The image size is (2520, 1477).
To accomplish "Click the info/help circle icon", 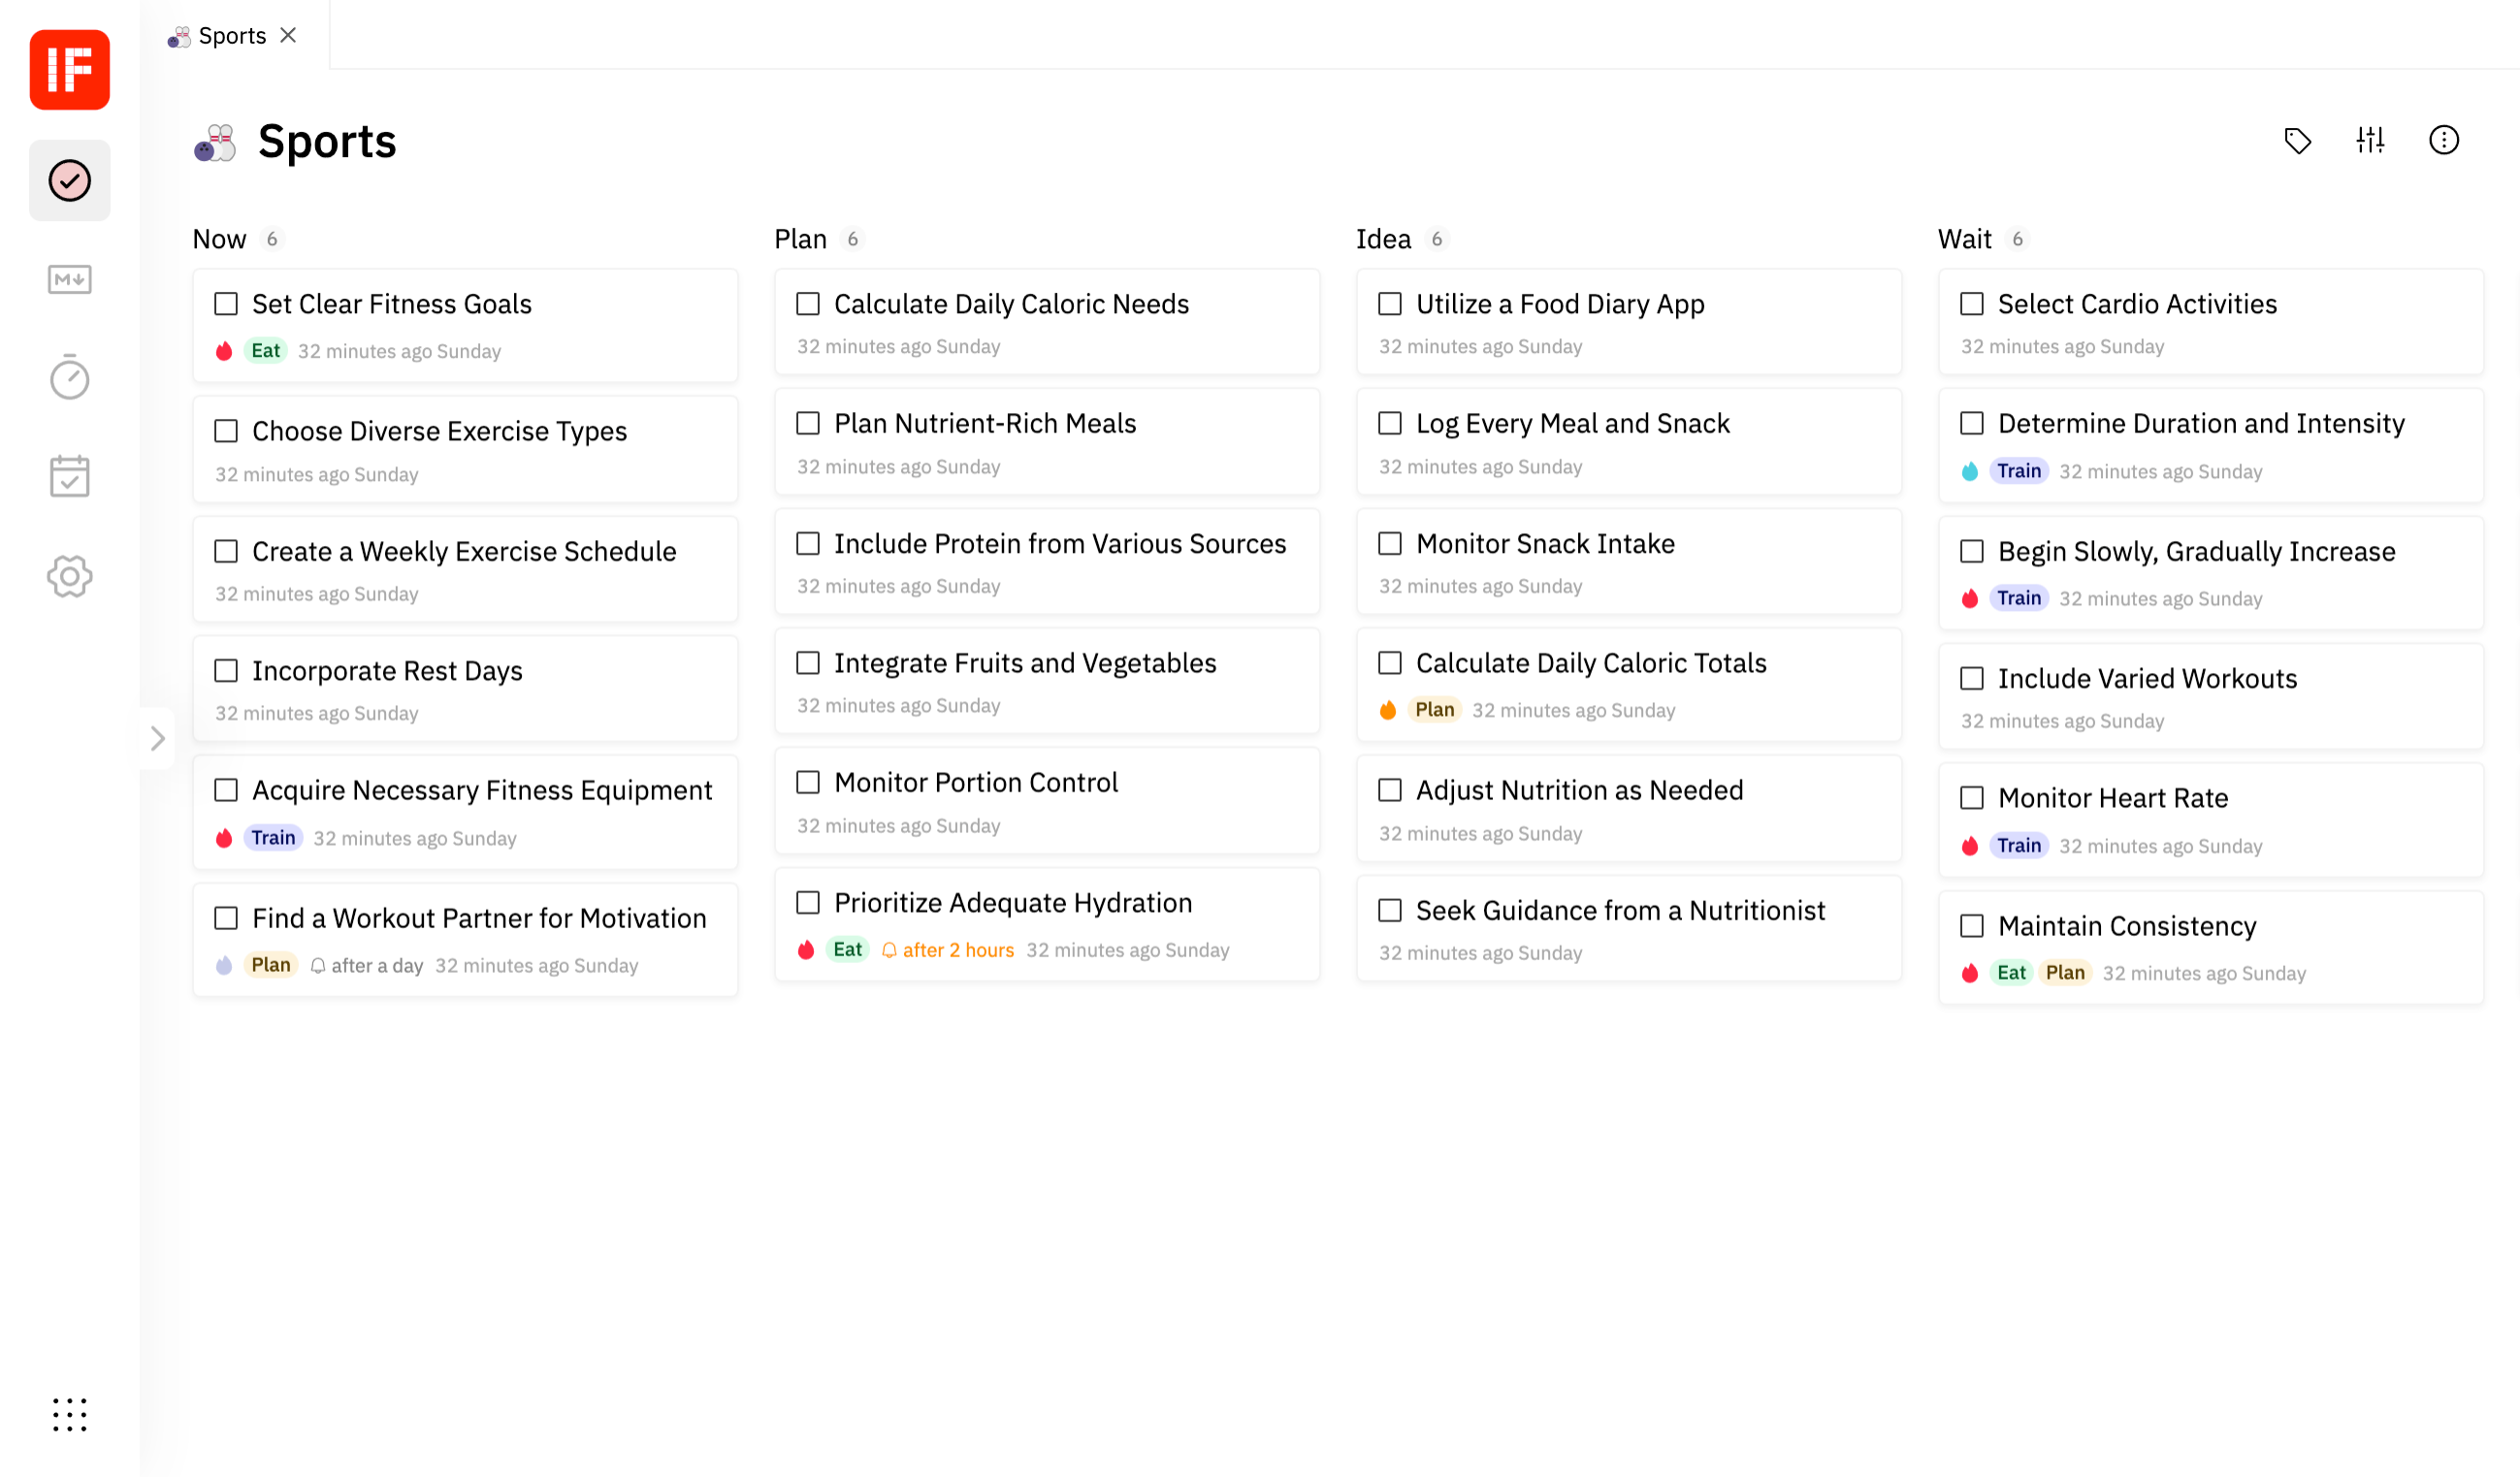I will tap(2446, 141).
